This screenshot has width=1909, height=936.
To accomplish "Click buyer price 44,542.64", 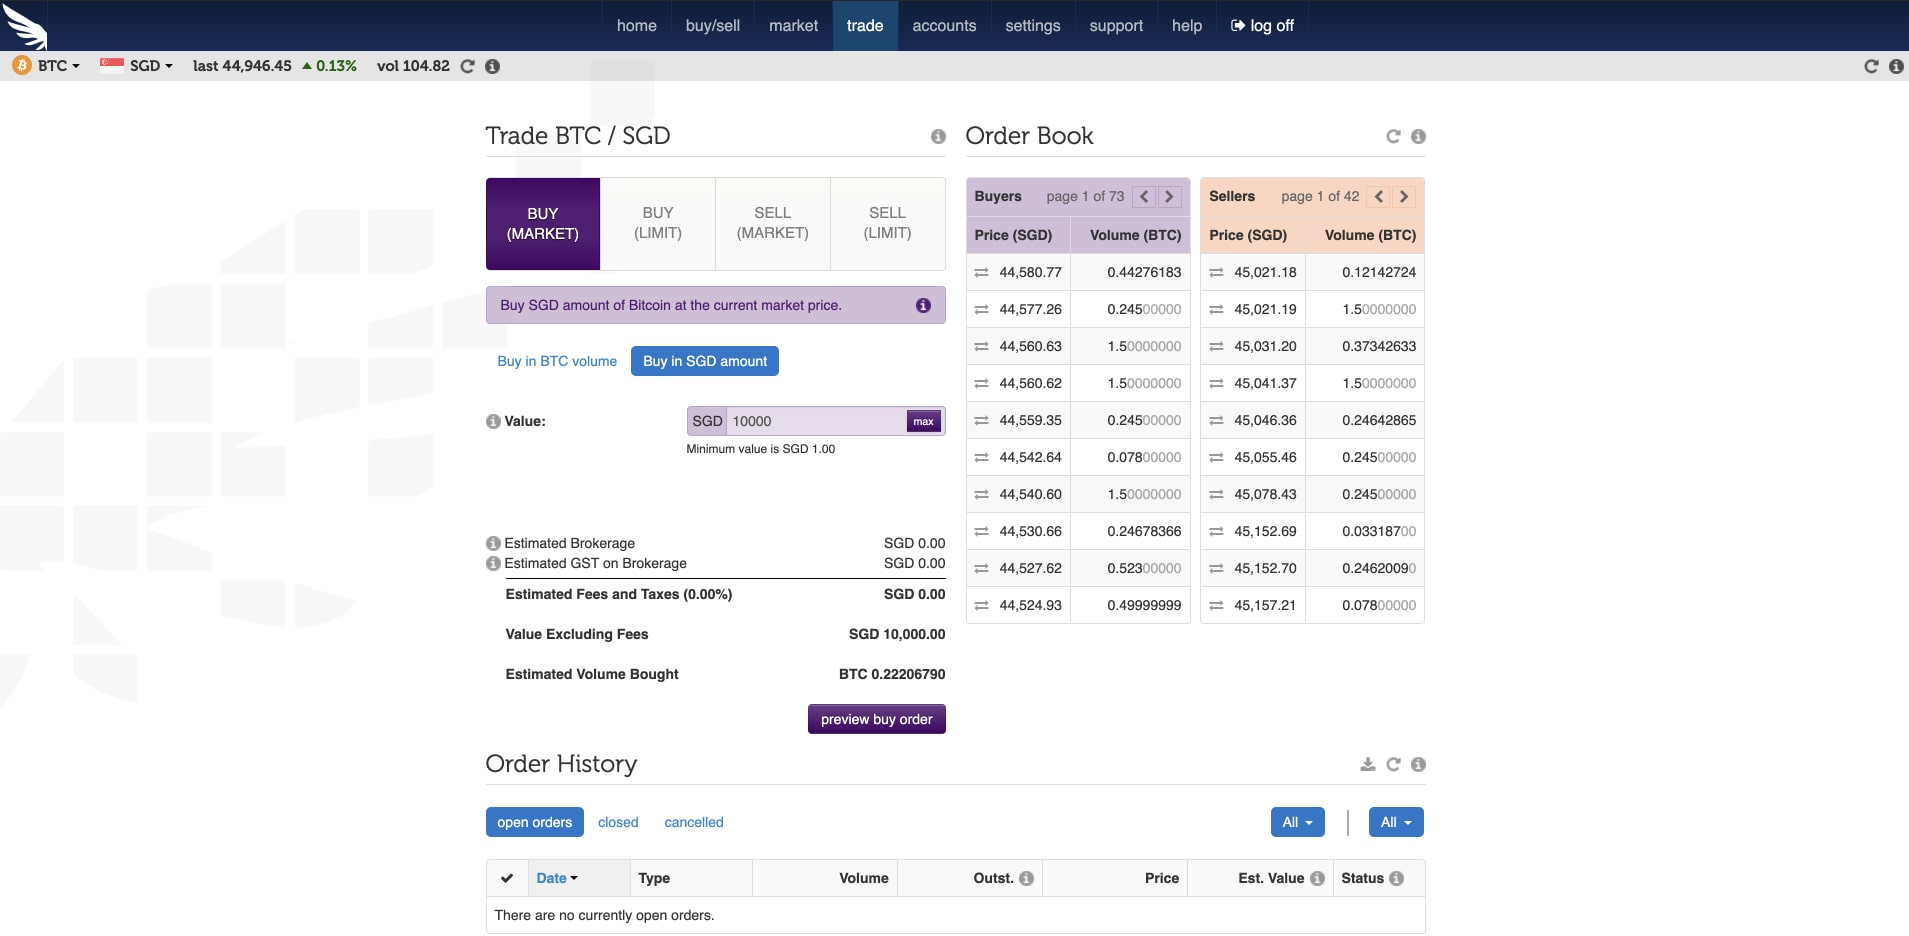I will coord(1030,457).
